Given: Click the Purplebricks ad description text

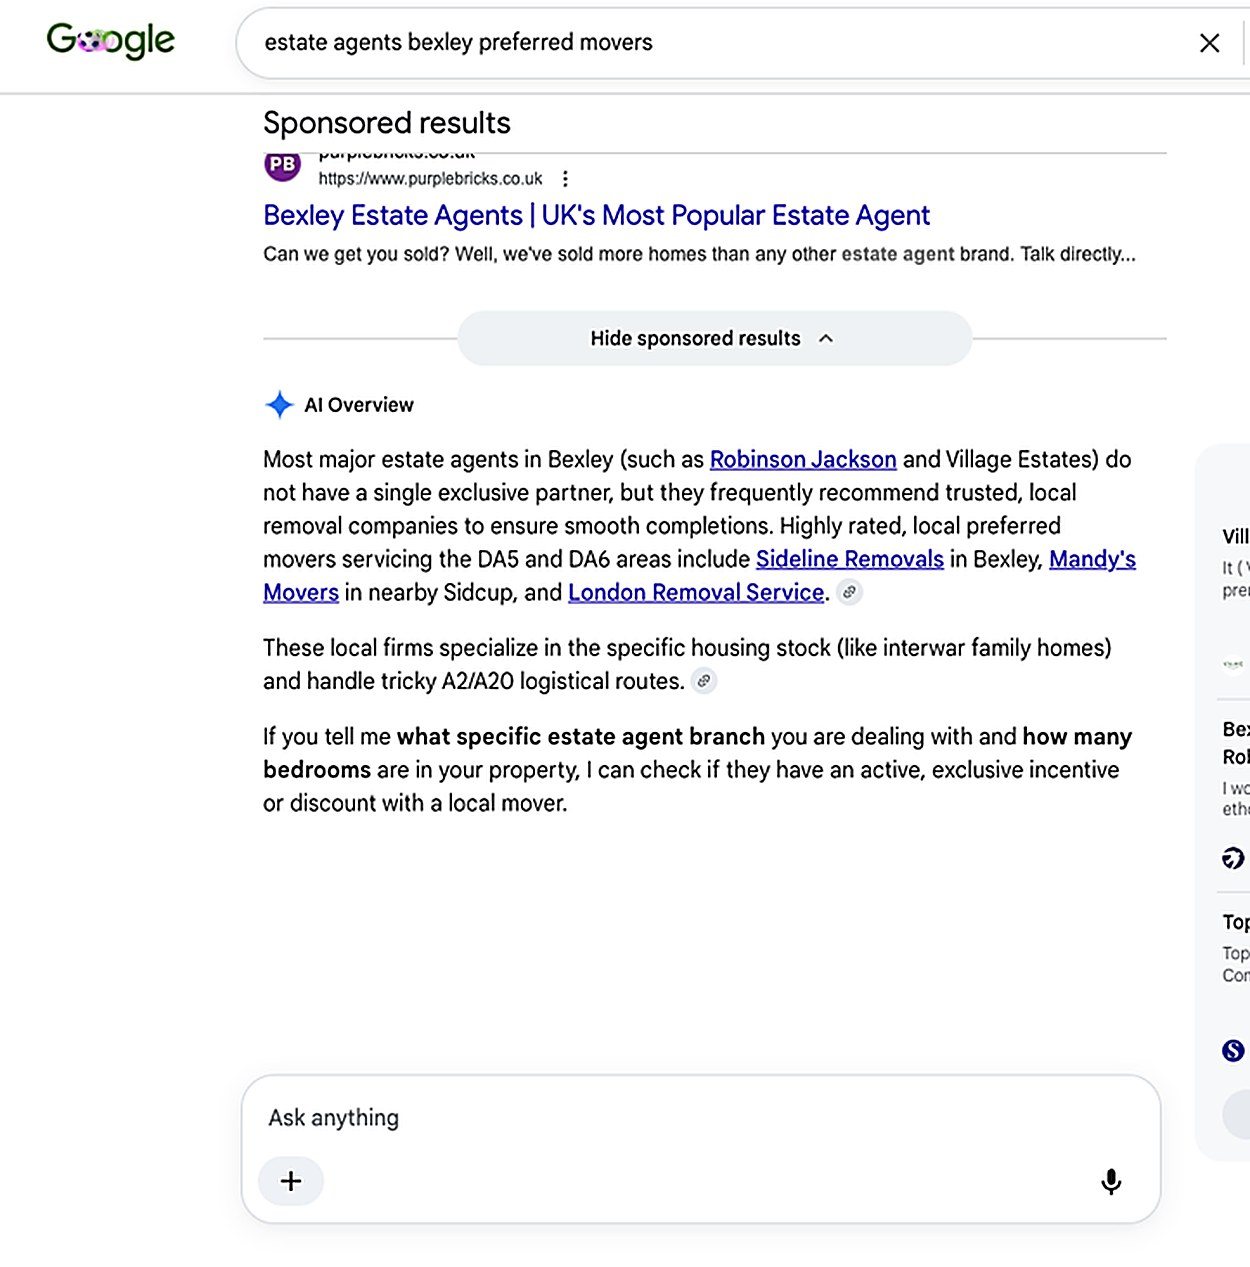Looking at the screenshot, I should (699, 254).
